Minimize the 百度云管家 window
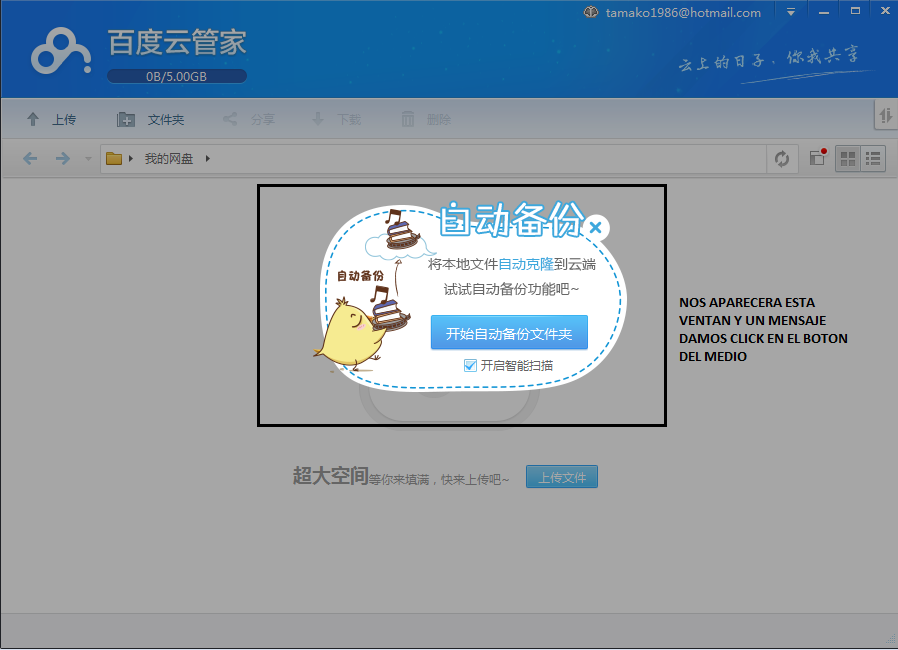898x650 pixels. coord(824,12)
